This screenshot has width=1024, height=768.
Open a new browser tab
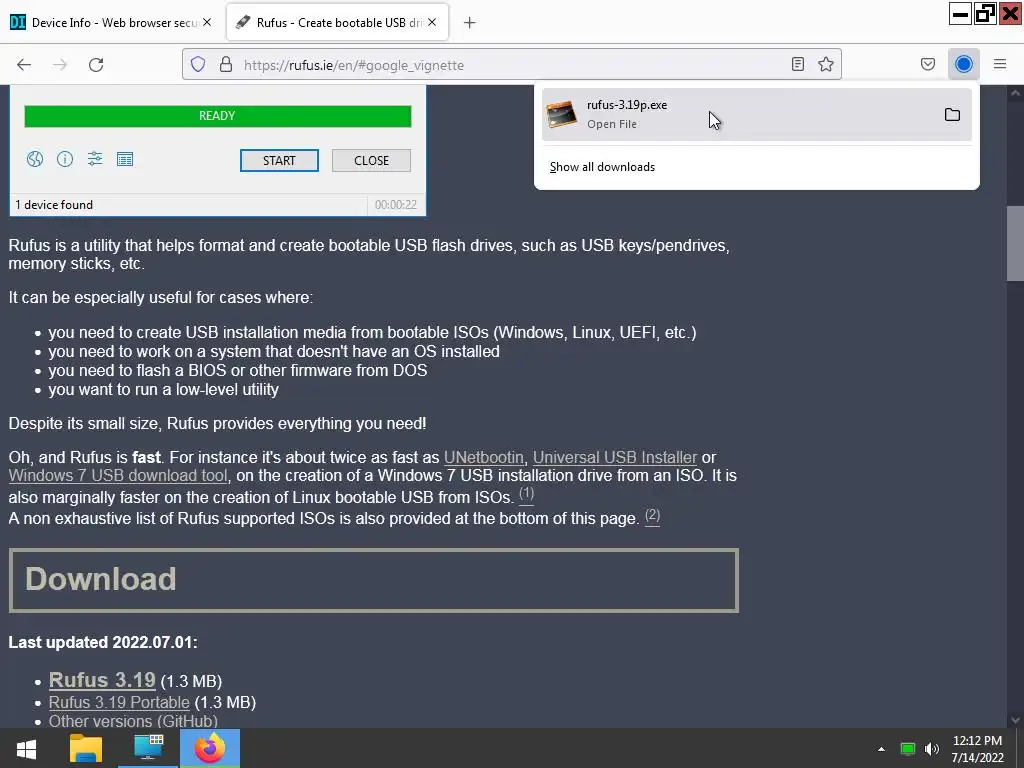(x=470, y=23)
